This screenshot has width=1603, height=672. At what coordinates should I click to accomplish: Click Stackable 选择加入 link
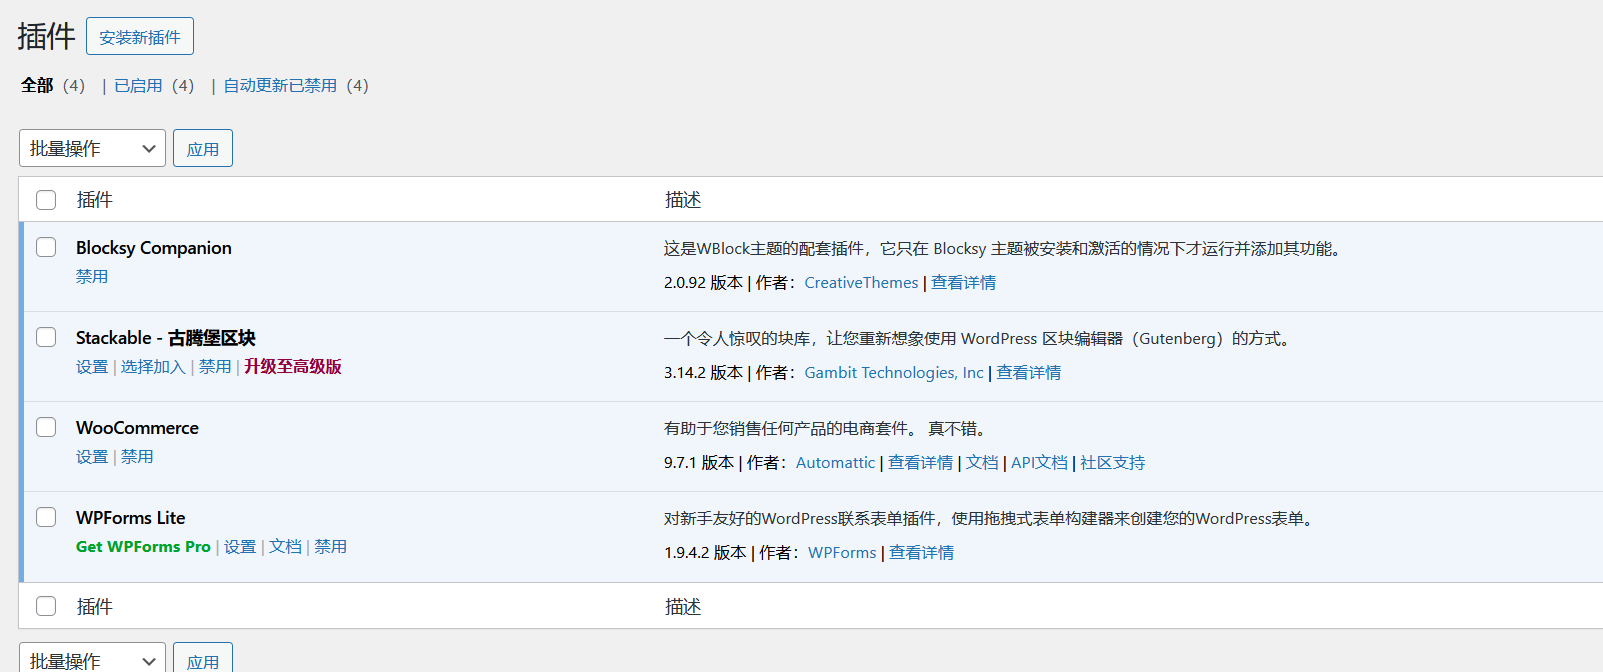click(x=153, y=367)
